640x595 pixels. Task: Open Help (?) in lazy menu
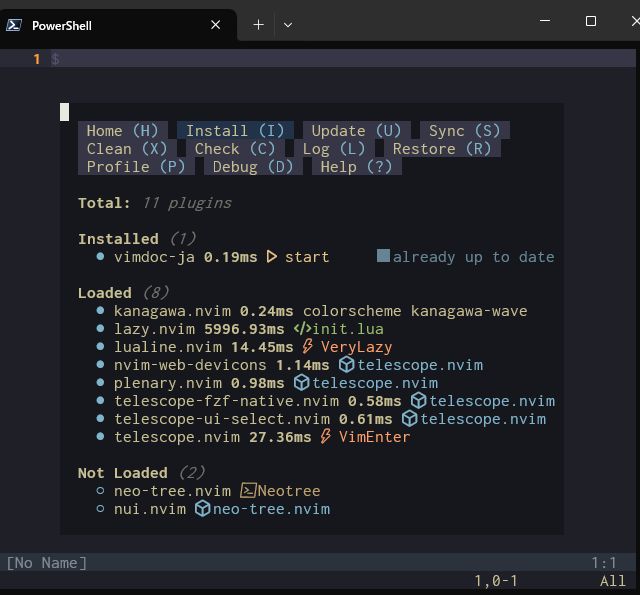pyautogui.click(x=356, y=167)
